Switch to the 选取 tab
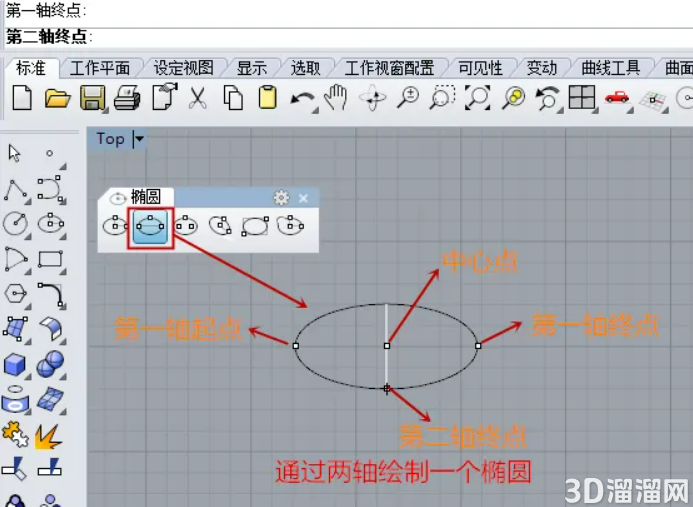 [x=305, y=68]
